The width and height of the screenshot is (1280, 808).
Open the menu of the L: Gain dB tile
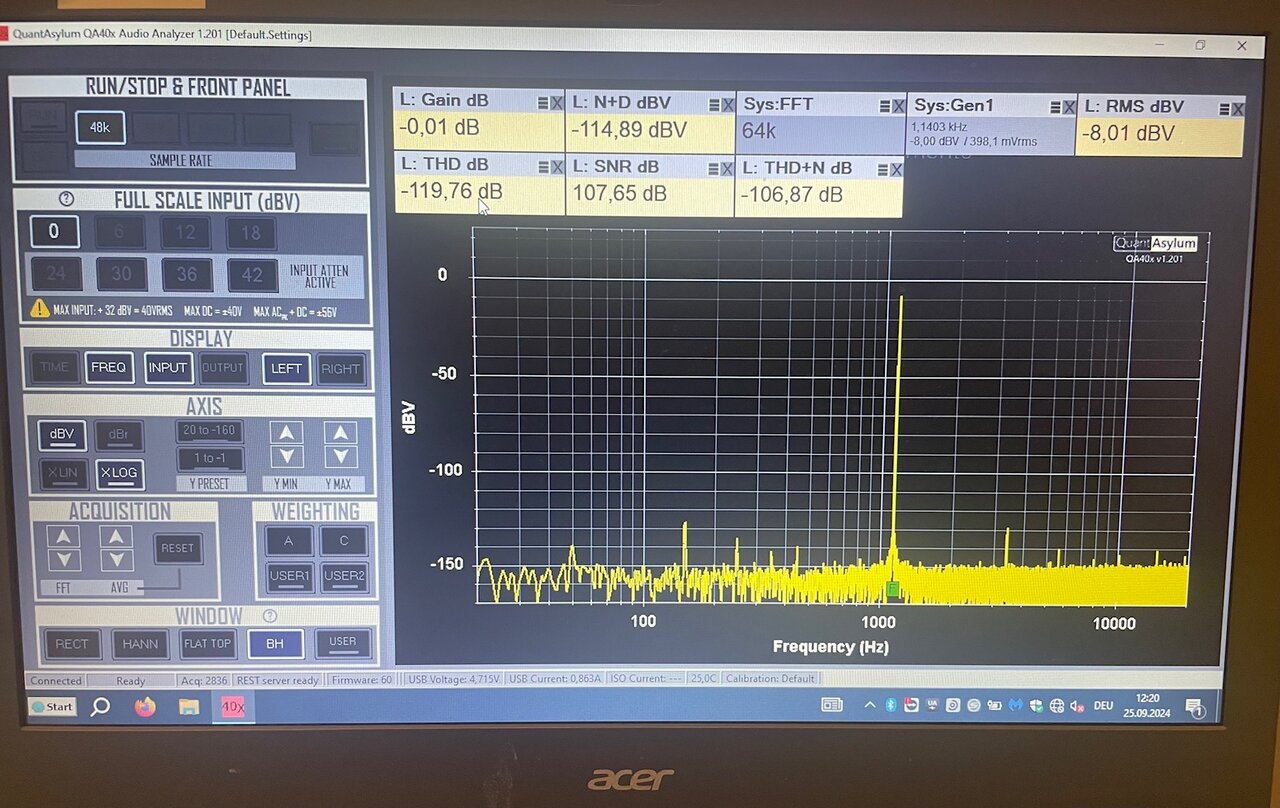(543, 103)
